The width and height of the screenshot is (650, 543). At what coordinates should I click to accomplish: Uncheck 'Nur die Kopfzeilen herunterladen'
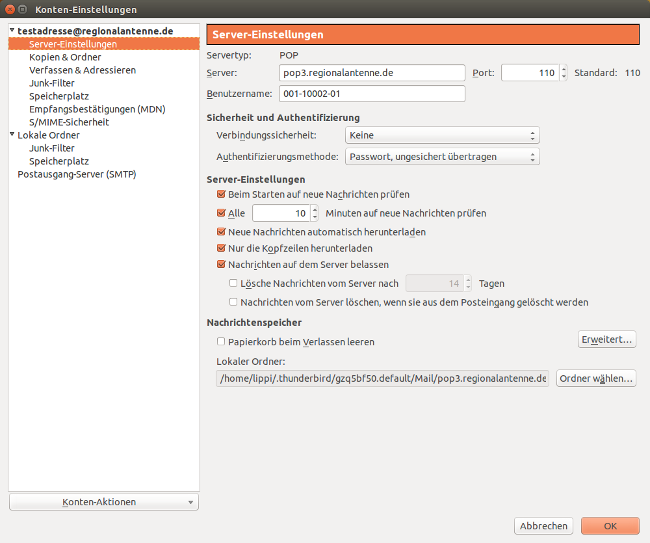pos(222,246)
